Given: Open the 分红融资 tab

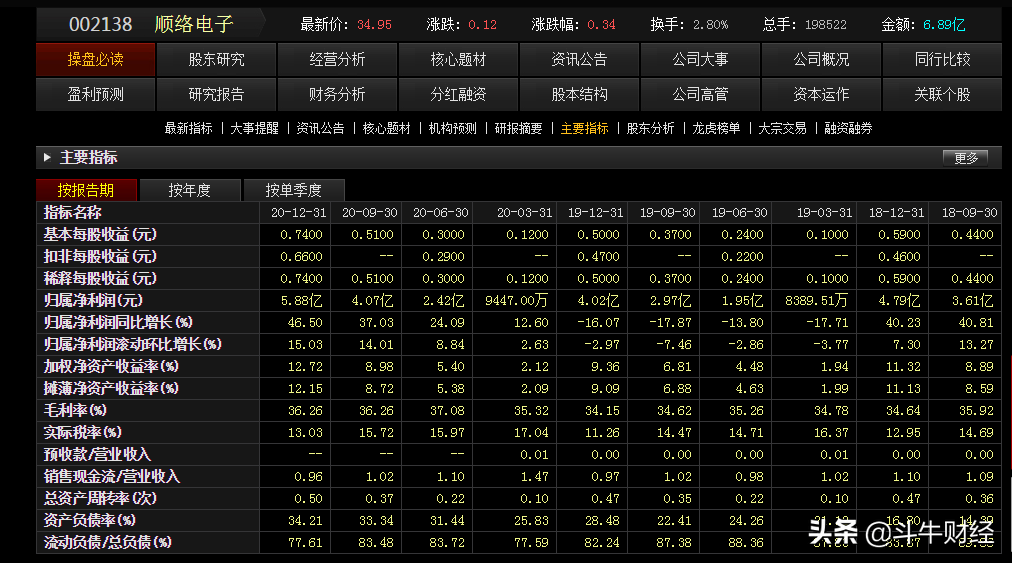Looking at the screenshot, I should (458, 94).
